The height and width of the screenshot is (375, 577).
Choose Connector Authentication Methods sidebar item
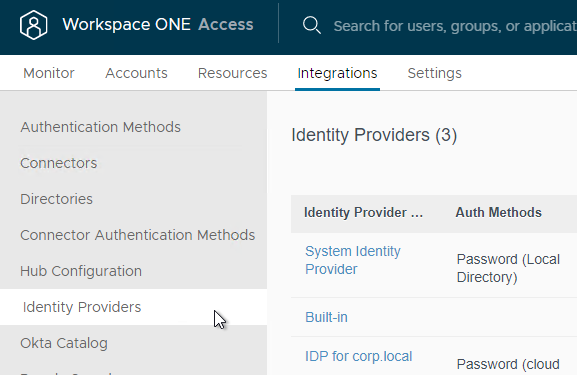click(x=137, y=235)
